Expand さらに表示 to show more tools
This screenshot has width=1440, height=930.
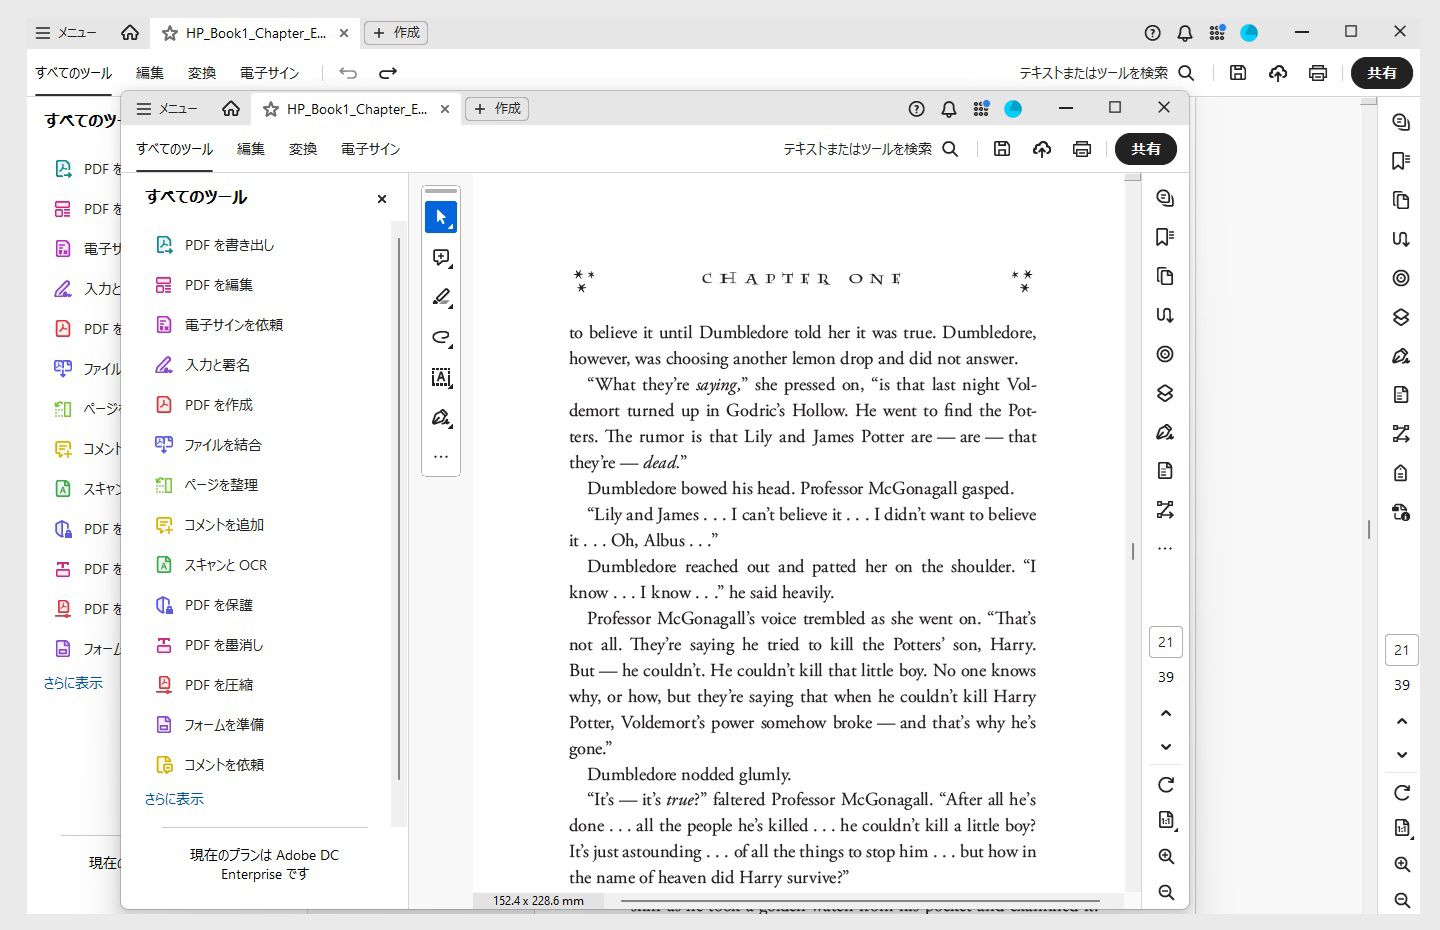click(173, 798)
